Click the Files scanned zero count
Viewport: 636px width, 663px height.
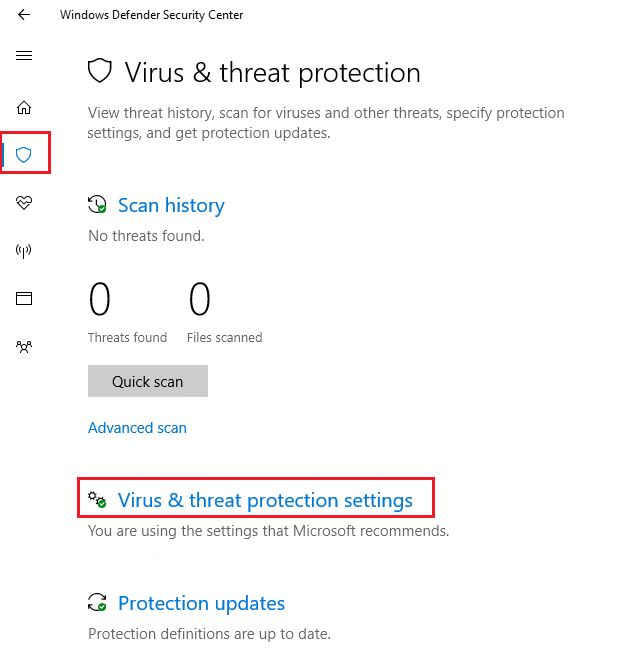200,299
